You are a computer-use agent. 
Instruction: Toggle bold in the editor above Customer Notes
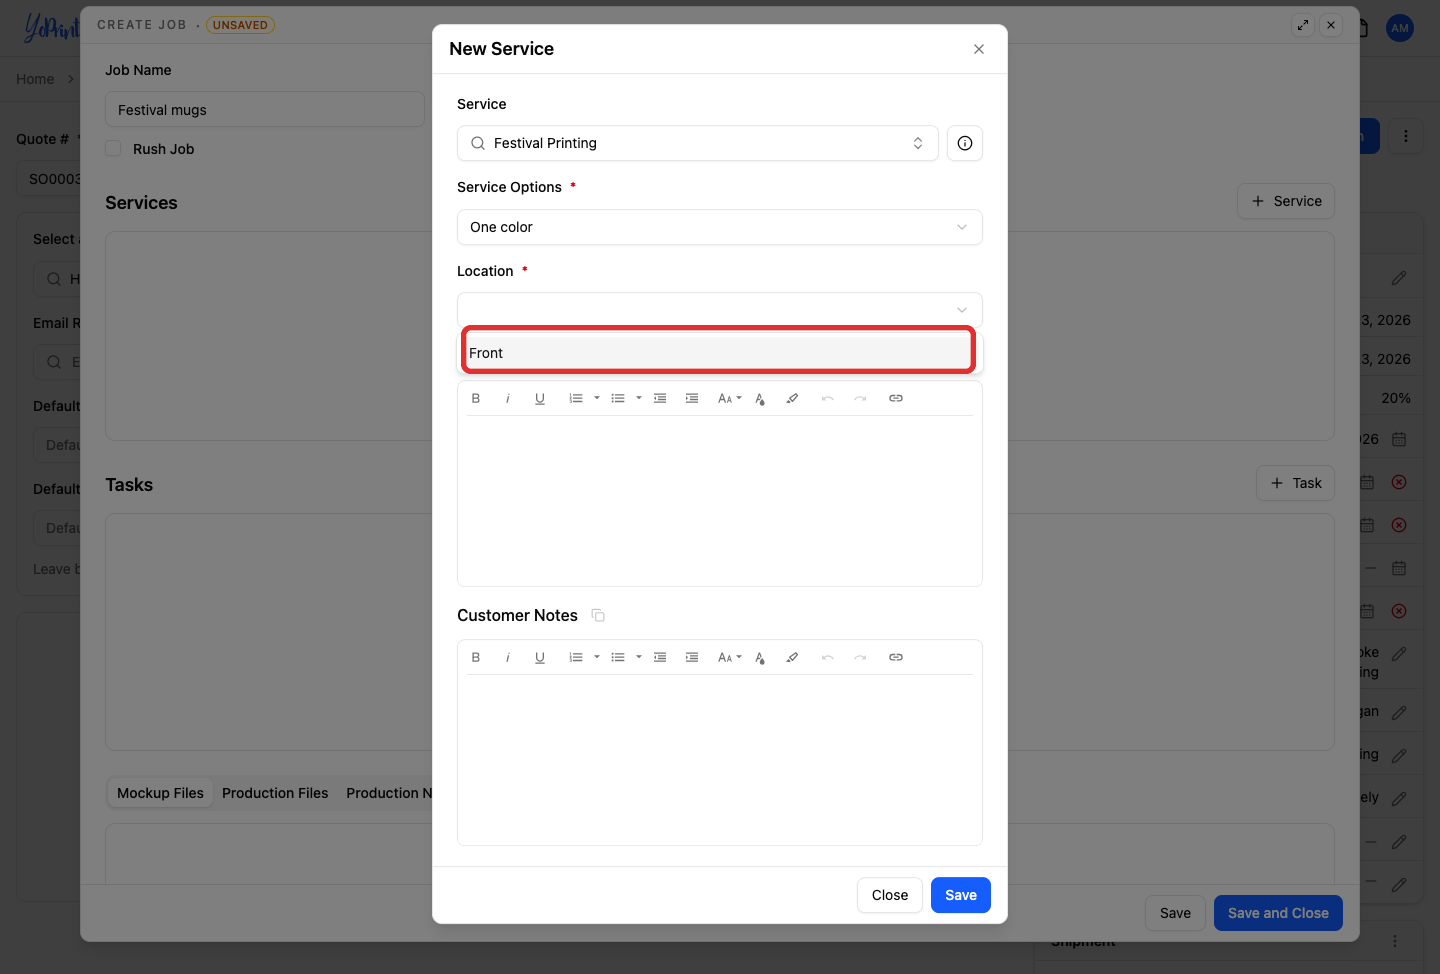(x=476, y=398)
